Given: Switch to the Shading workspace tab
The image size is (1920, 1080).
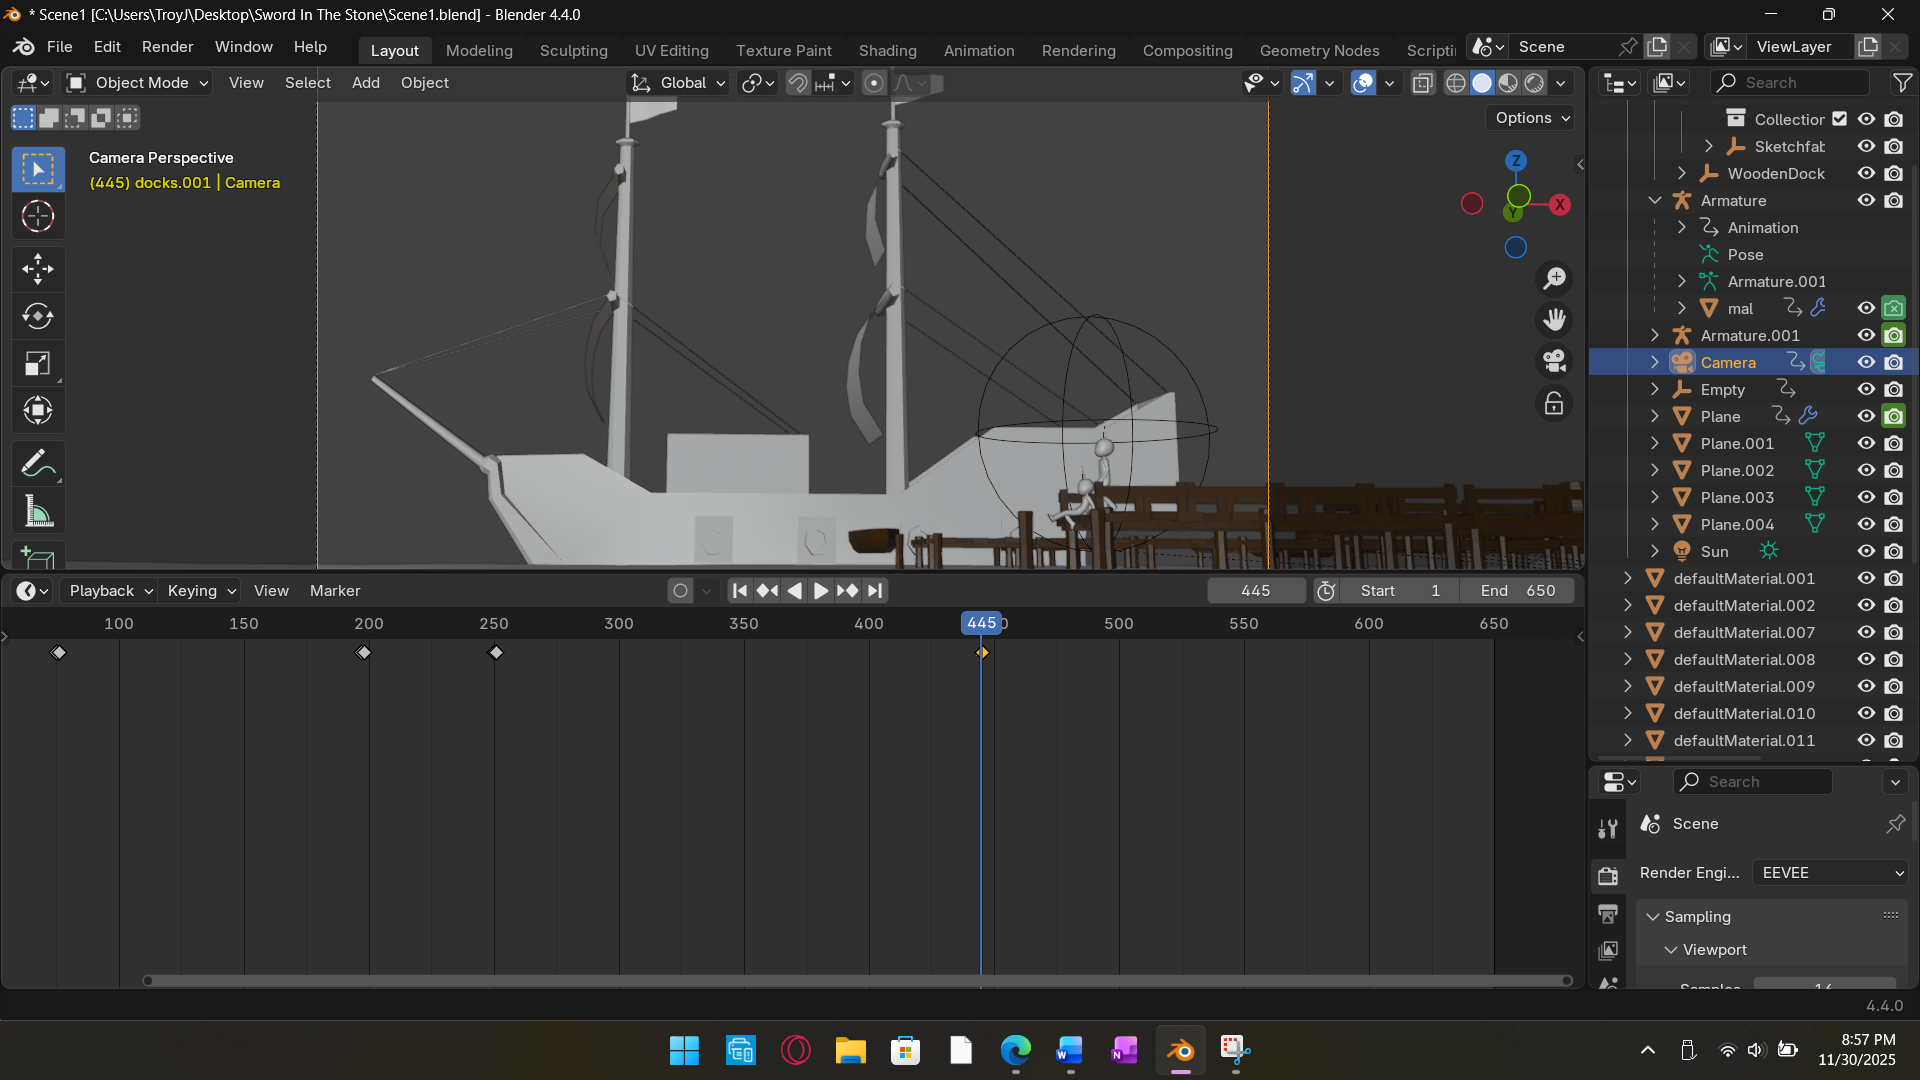Looking at the screenshot, I should 887,51.
